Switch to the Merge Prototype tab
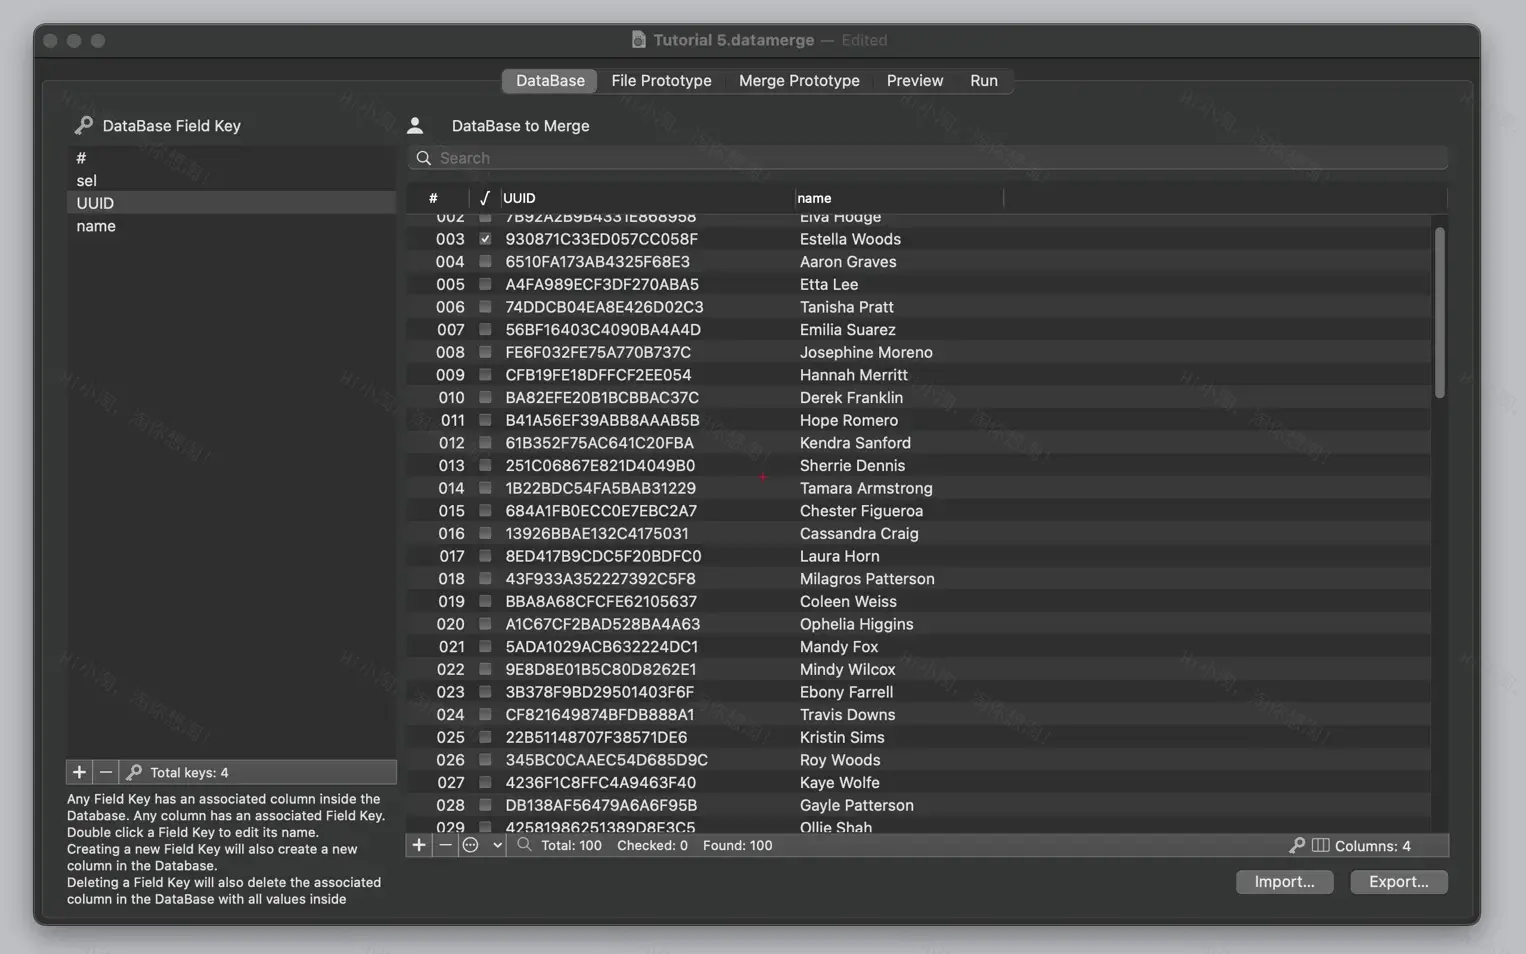1526x954 pixels. pyautogui.click(x=799, y=81)
